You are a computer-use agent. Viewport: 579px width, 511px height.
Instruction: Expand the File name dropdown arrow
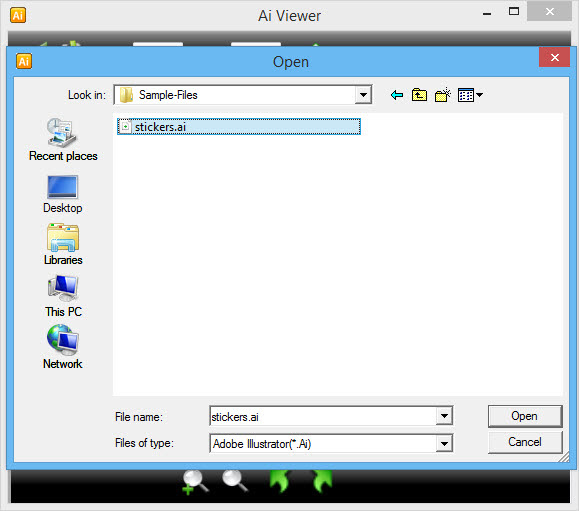point(444,416)
